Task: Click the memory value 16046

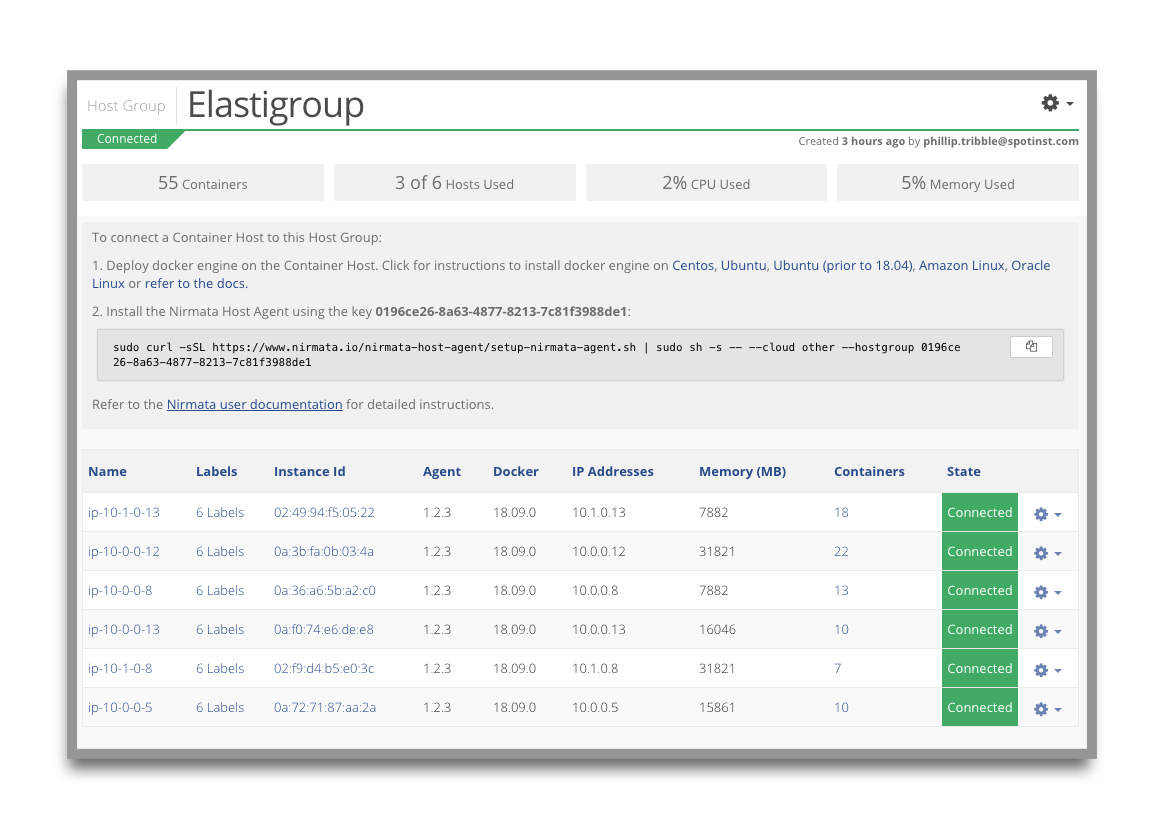Action: [x=717, y=629]
